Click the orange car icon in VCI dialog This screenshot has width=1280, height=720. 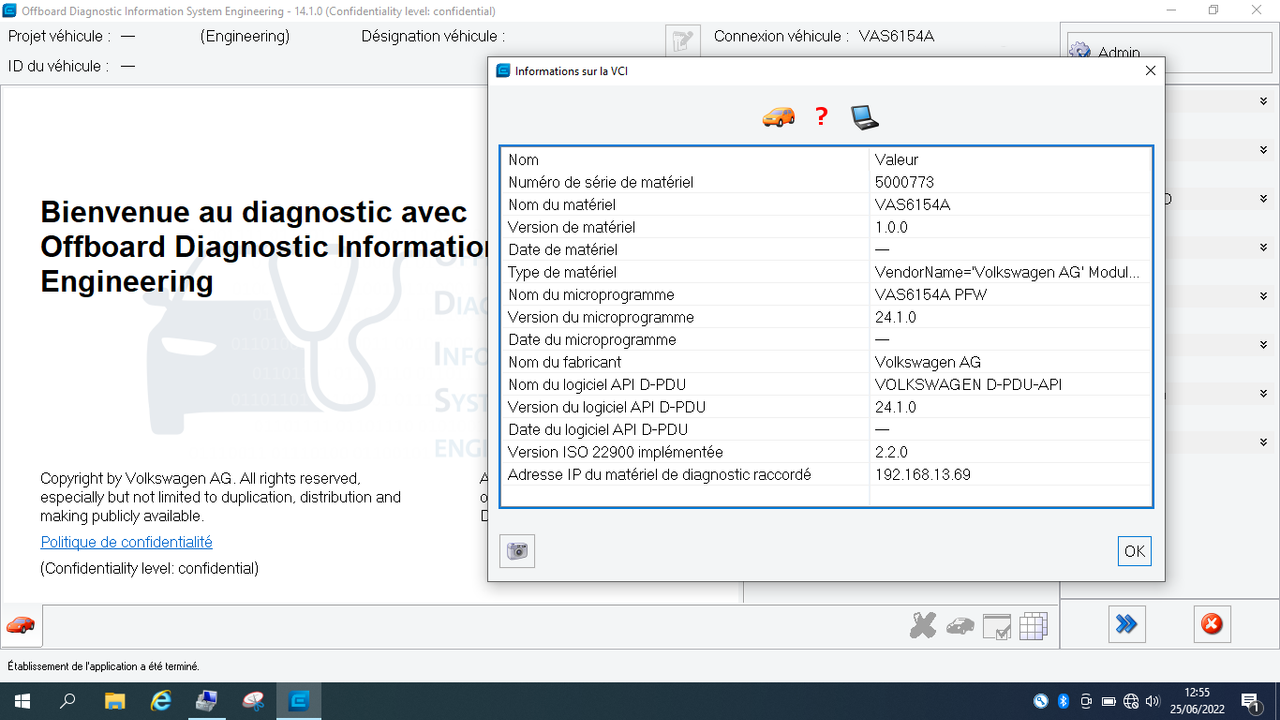click(778, 117)
